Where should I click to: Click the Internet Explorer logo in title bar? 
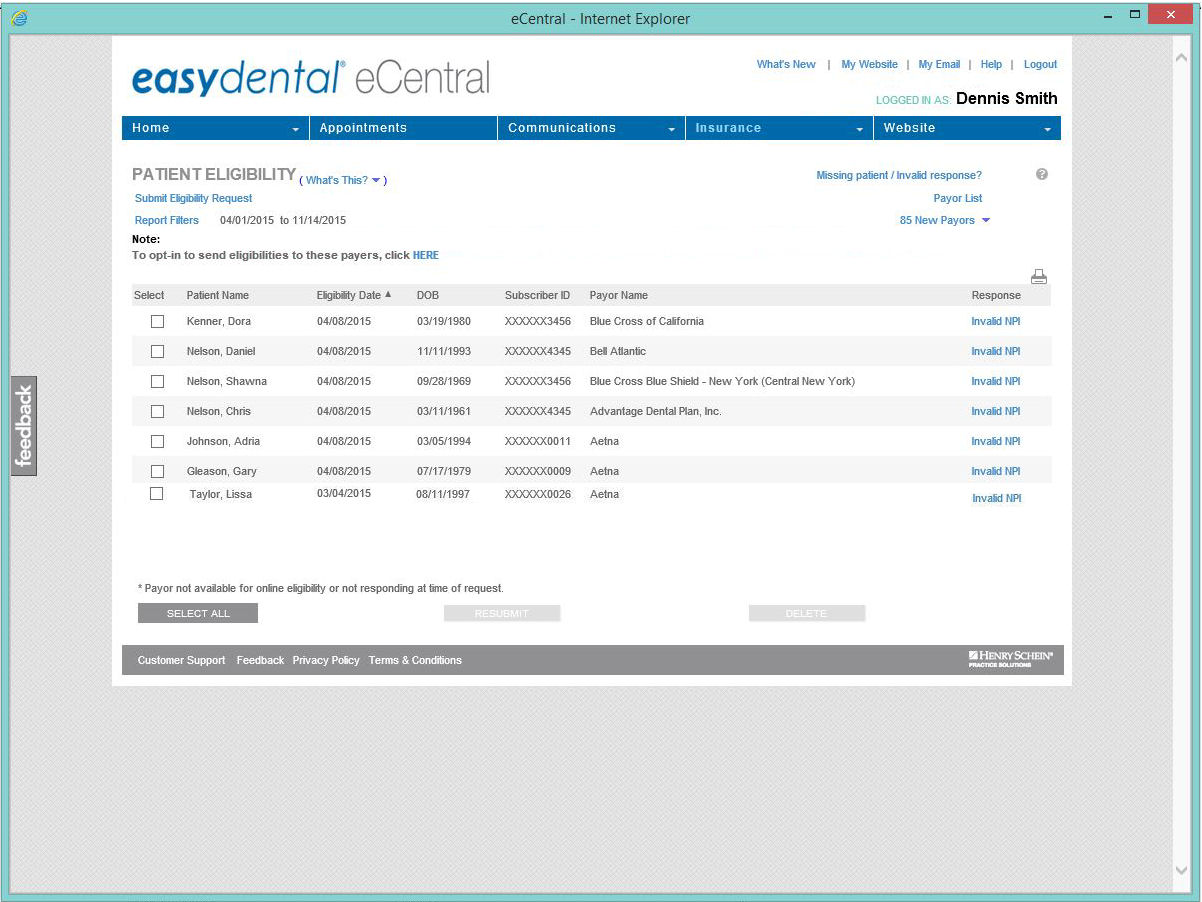coord(19,17)
